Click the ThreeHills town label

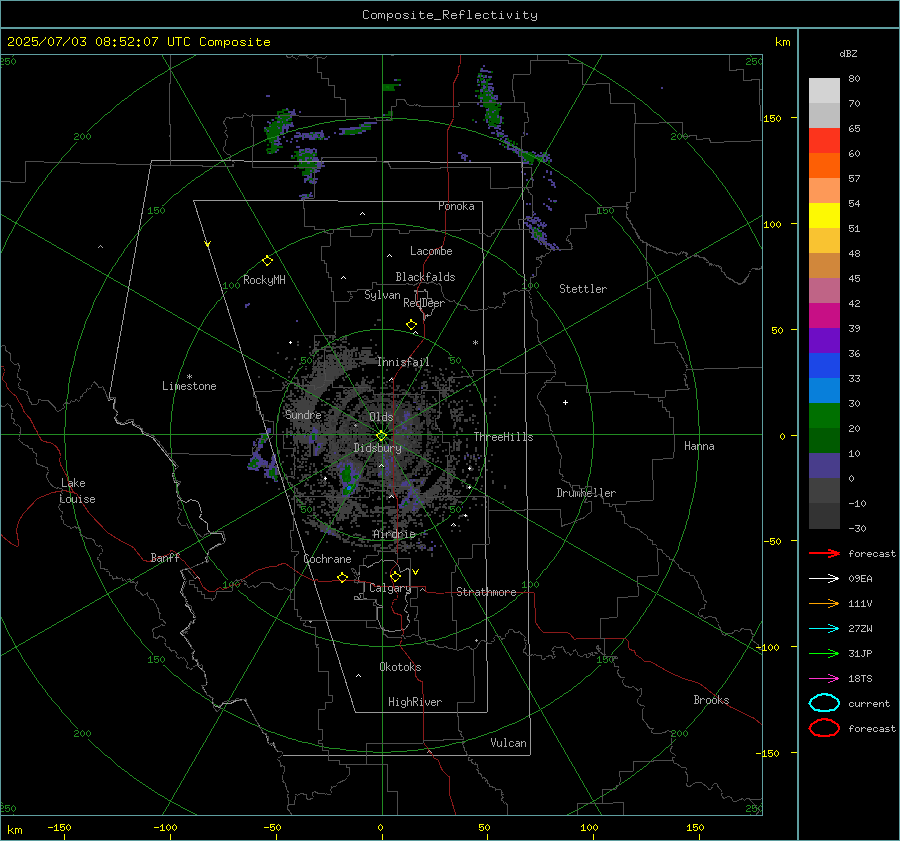503,437
